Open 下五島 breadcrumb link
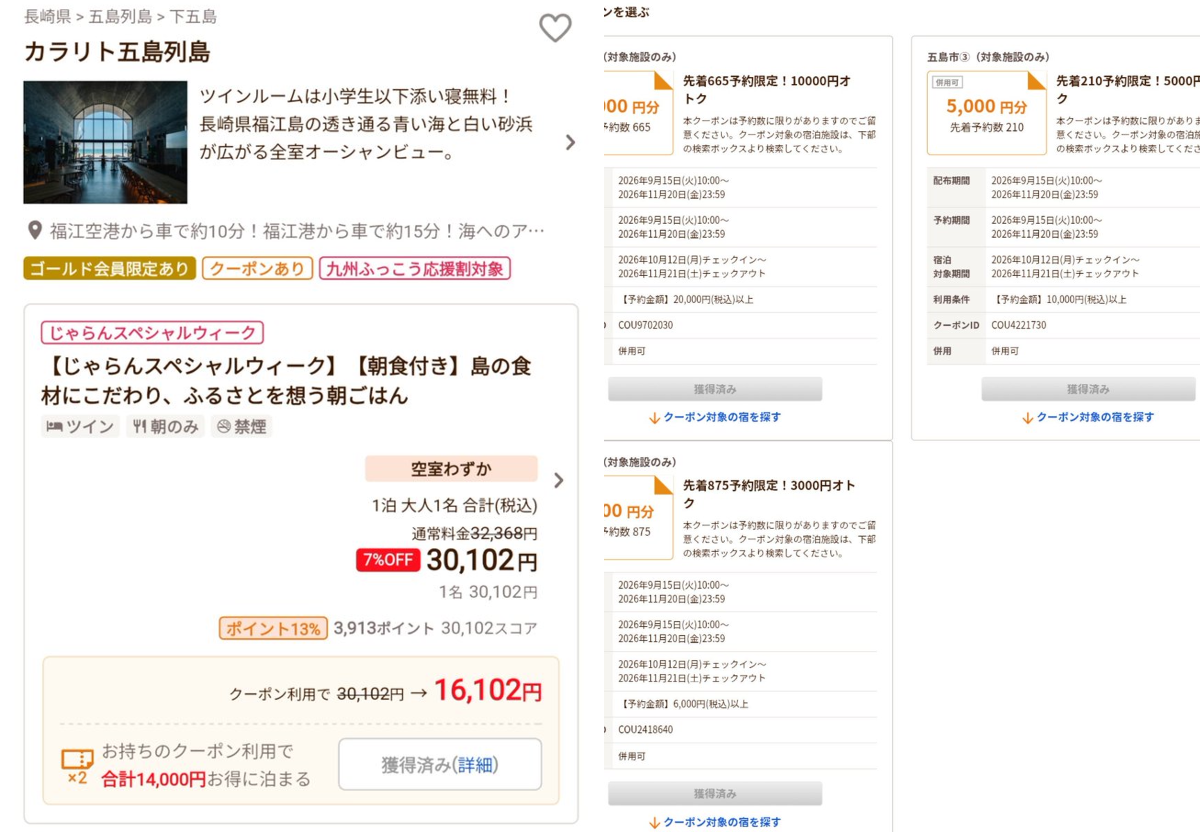The height and width of the screenshot is (832, 1200). (193, 16)
